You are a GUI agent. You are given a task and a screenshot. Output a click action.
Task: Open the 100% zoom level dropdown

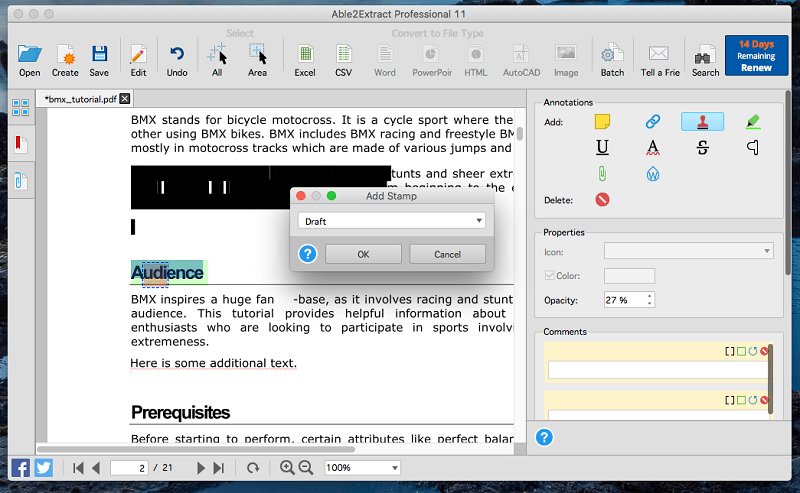point(362,467)
